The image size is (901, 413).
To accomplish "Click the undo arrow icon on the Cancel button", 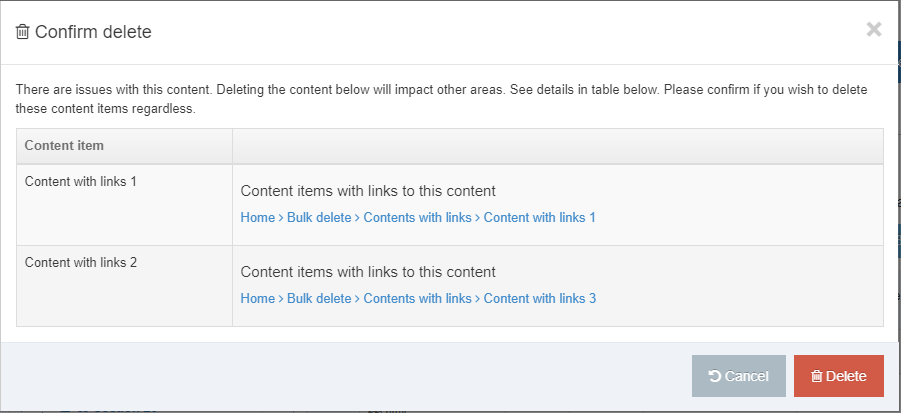I will pyautogui.click(x=714, y=377).
